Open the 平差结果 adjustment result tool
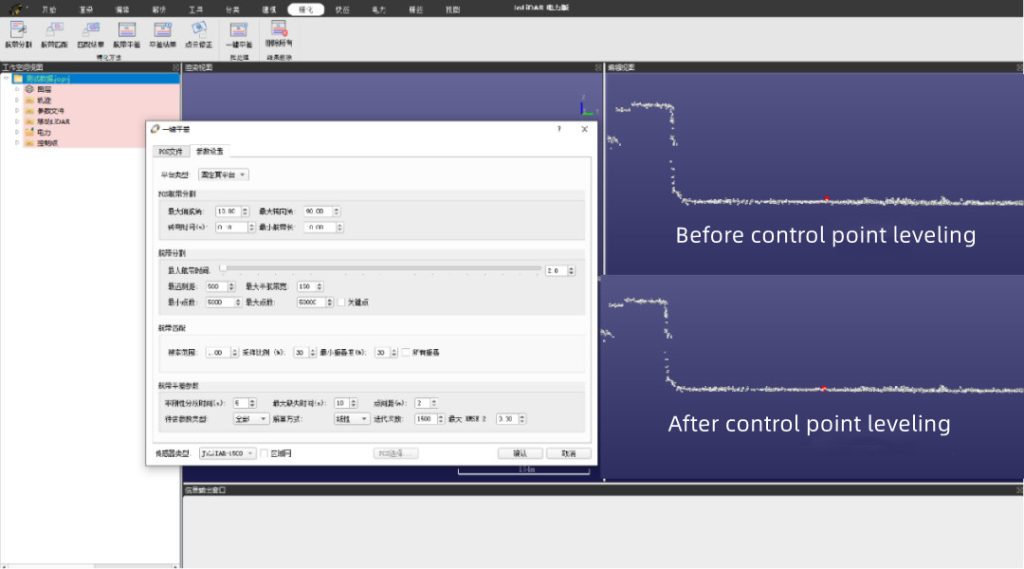 click(163, 34)
